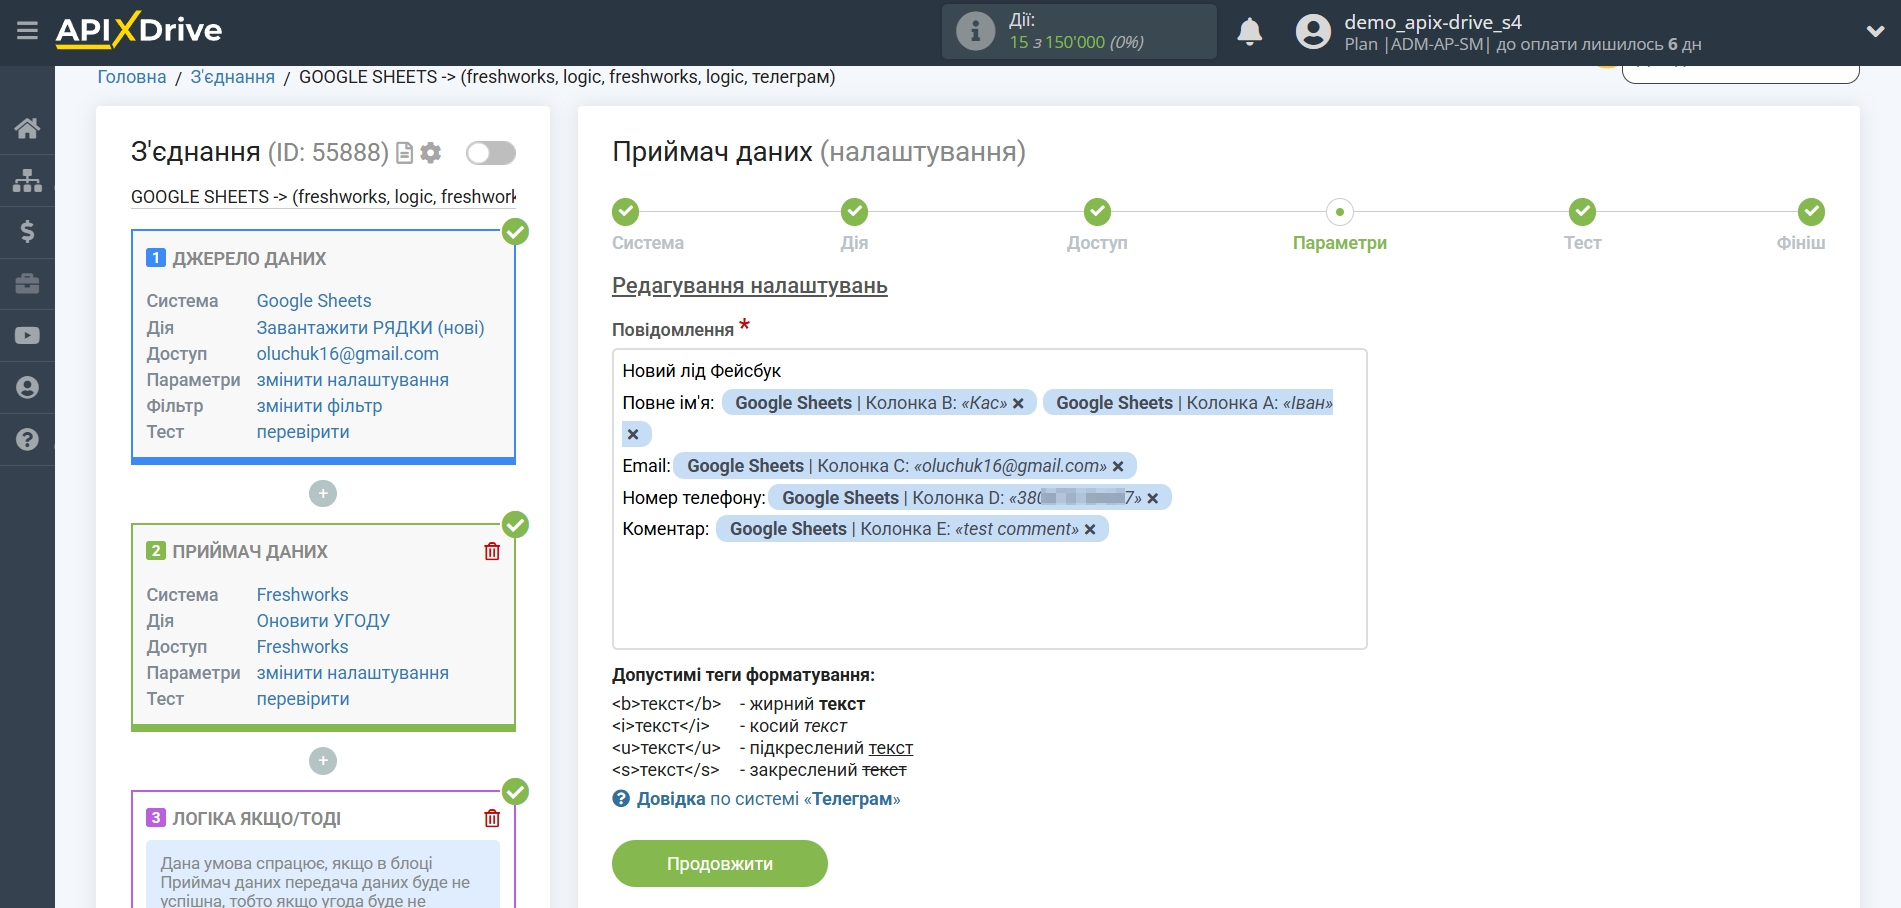This screenshot has height=908, width=1901.
Task: Expand the user account dropdown chevron
Action: click(x=1875, y=32)
